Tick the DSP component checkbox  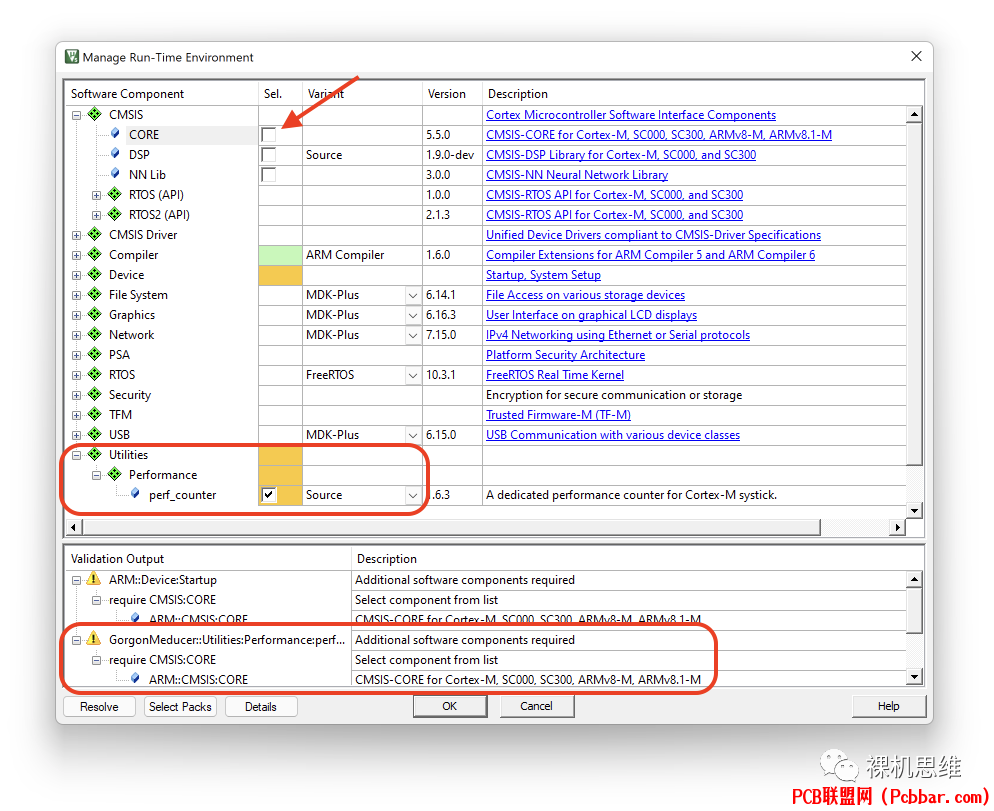click(x=269, y=155)
